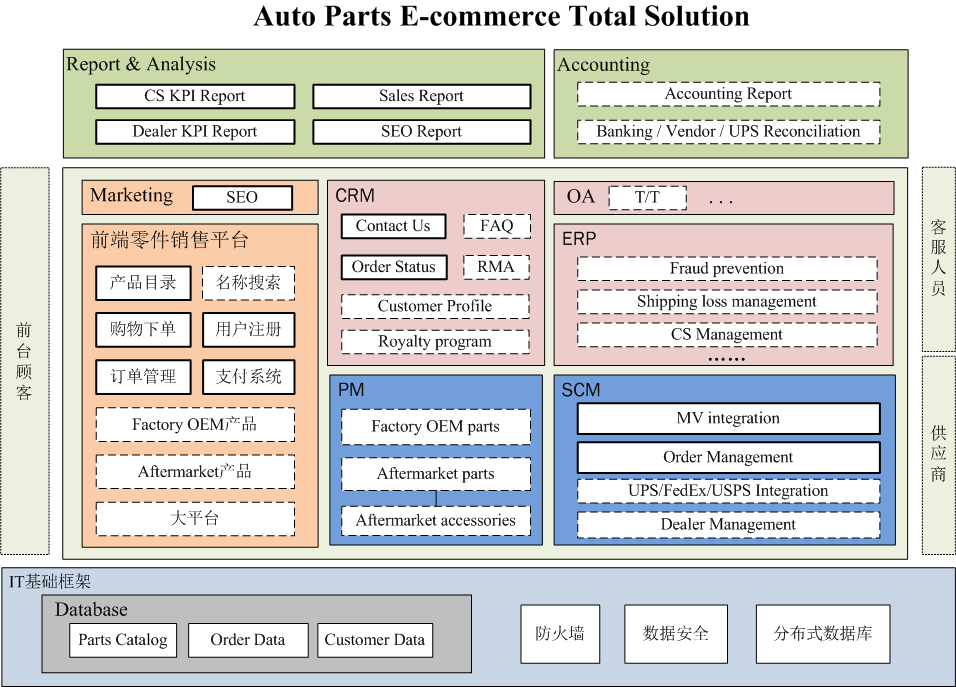The image size is (956, 687).
Task: Open the SEO Report box
Action: [421, 132]
